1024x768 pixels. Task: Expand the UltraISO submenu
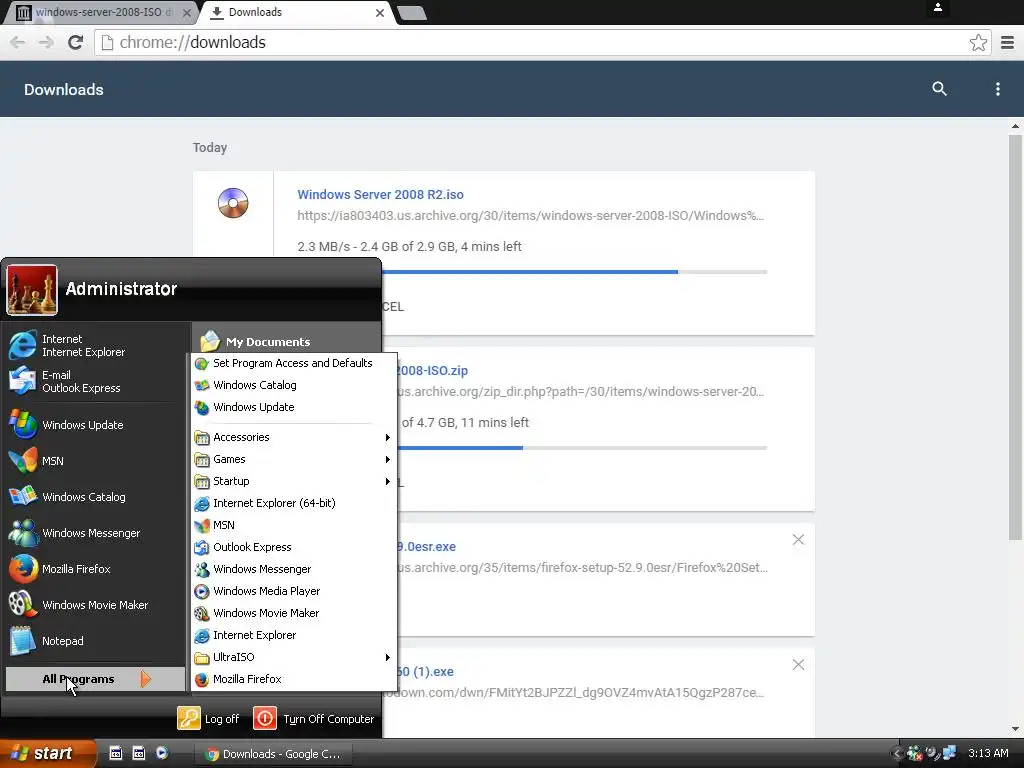[294, 657]
